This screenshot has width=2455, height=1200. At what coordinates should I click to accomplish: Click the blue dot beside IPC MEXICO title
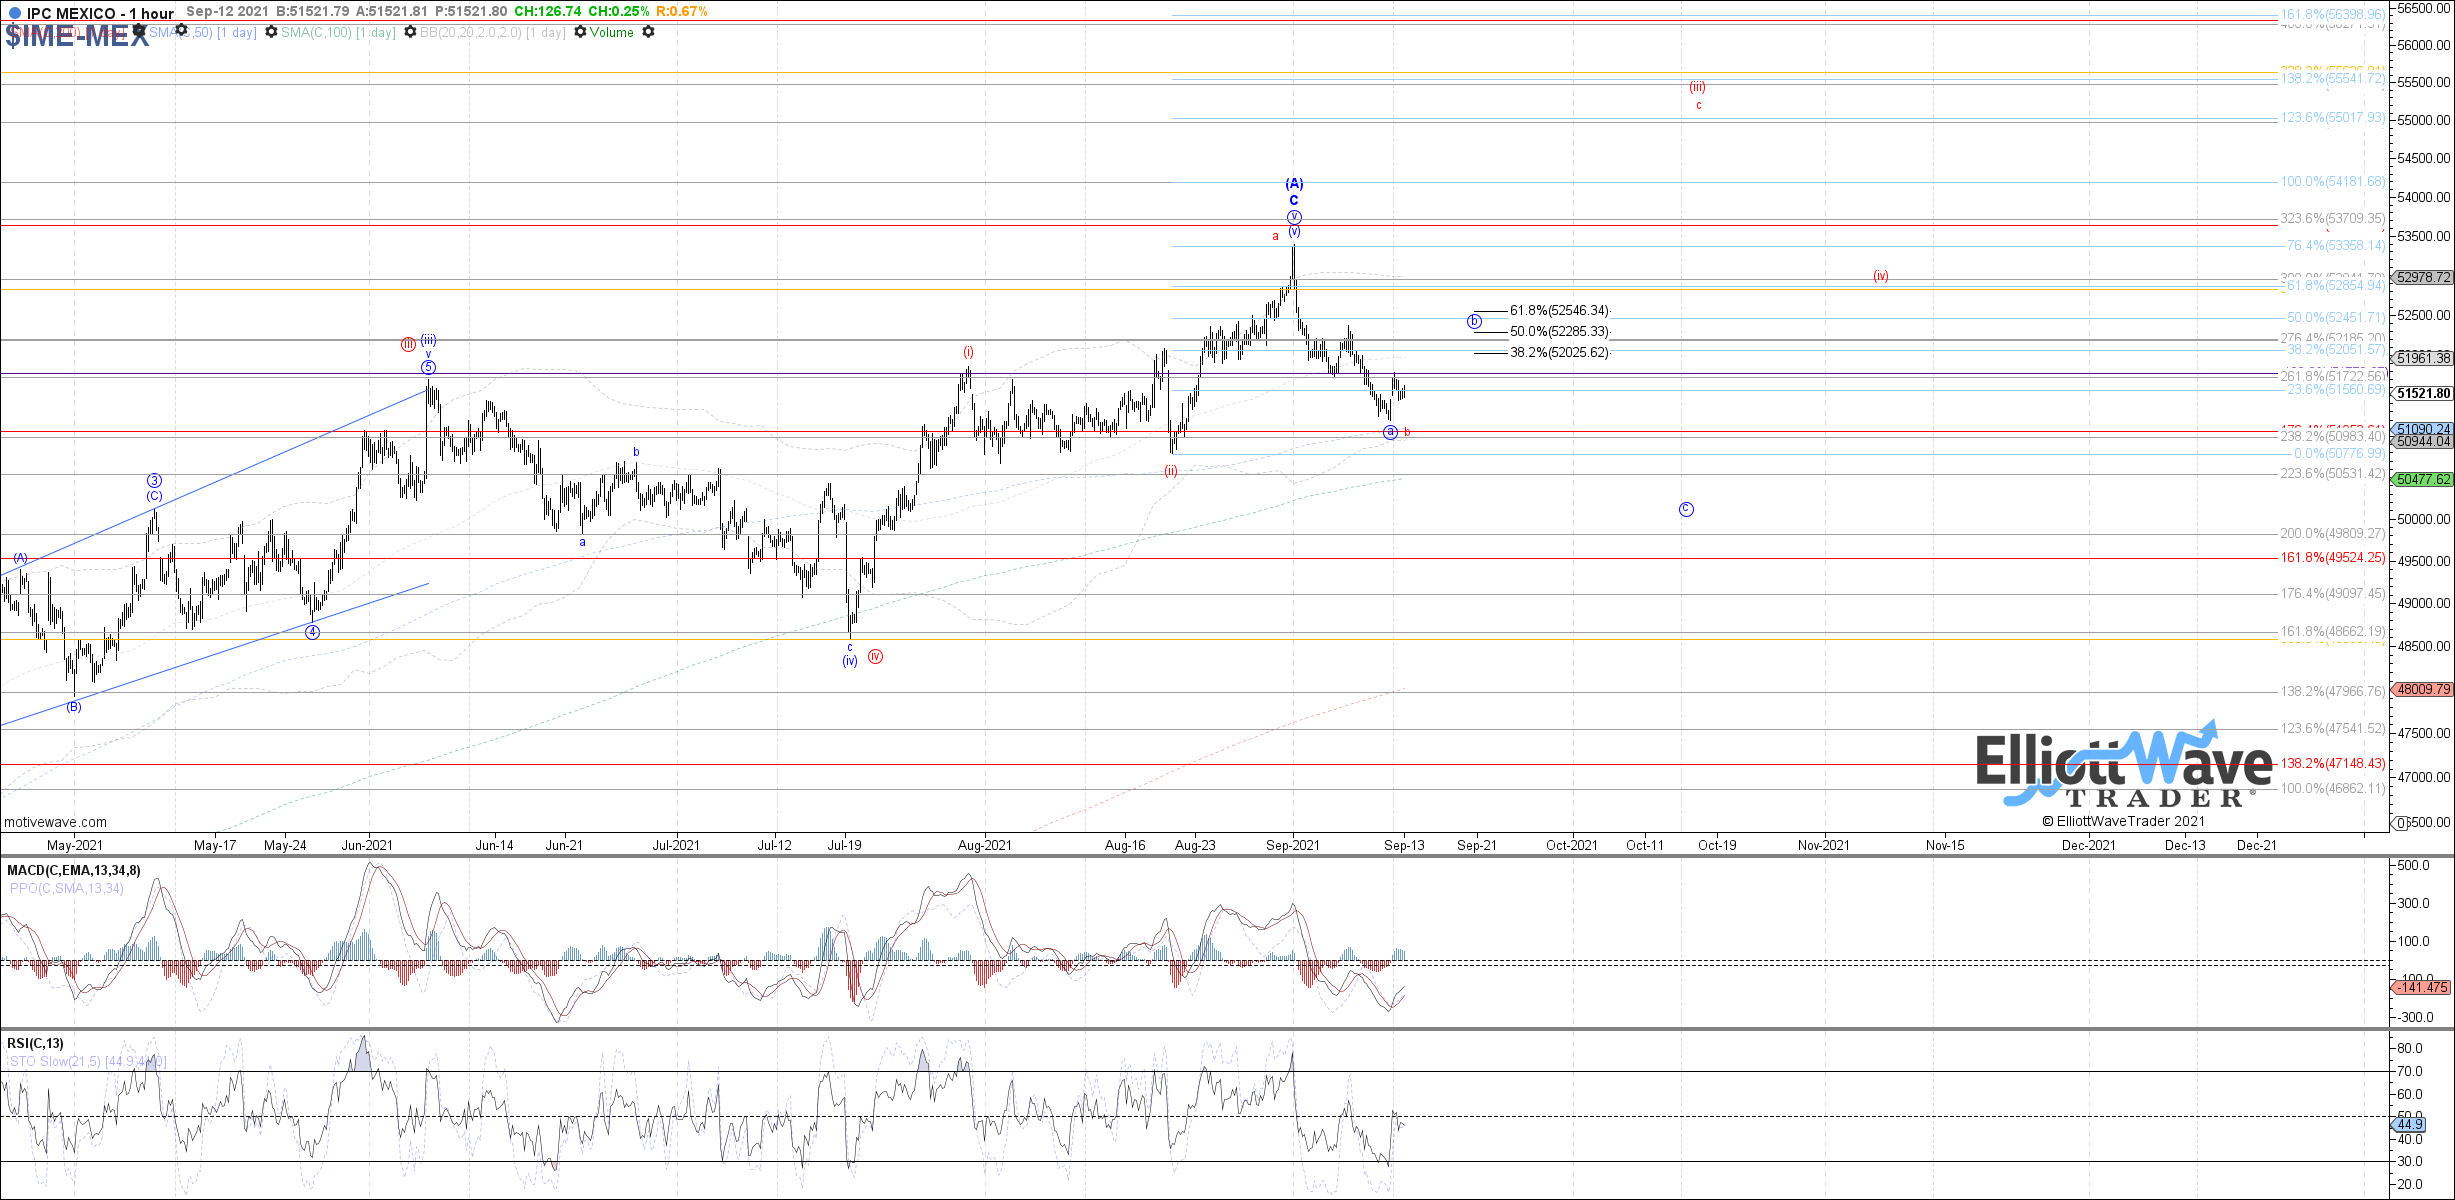(x=14, y=13)
